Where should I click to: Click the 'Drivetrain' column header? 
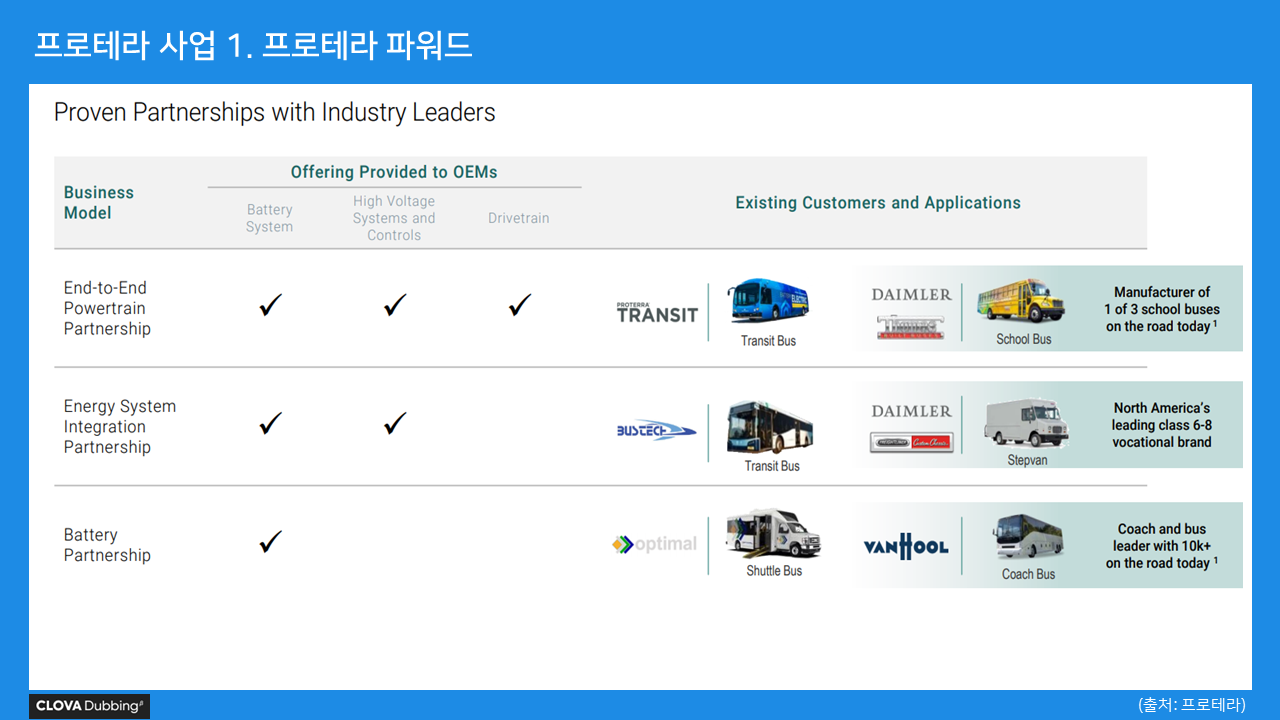coord(519,218)
